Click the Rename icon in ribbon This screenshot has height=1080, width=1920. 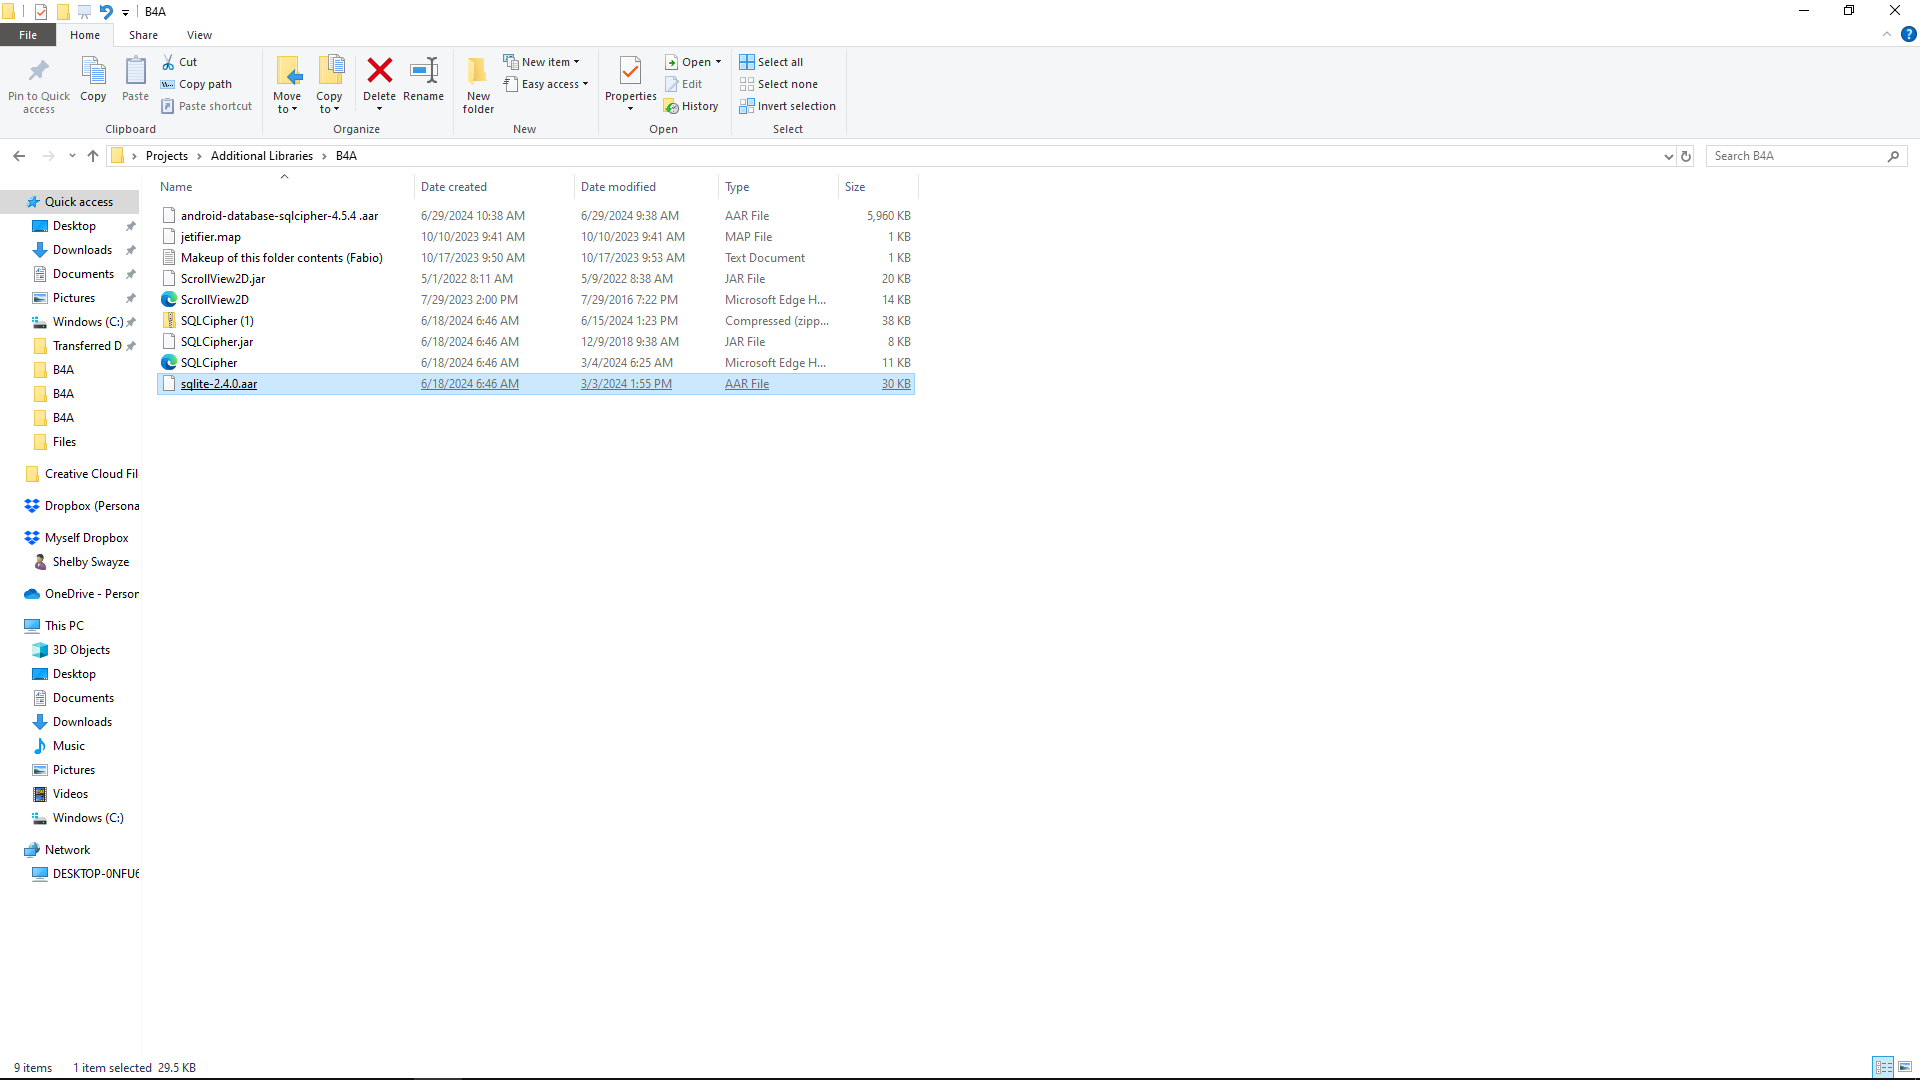tap(424, 71)
